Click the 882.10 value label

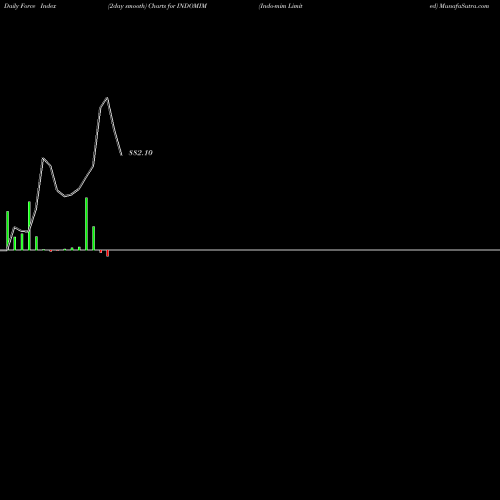141,153
